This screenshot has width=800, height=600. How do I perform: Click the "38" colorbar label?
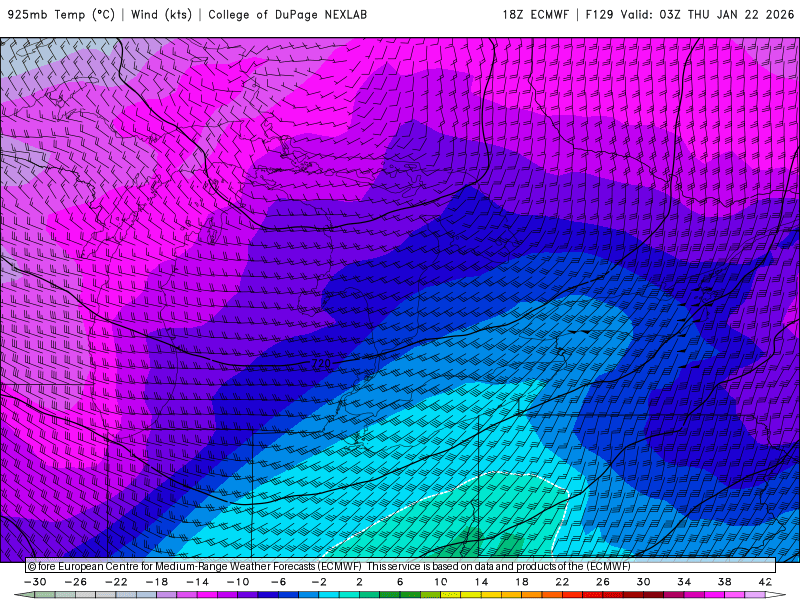pos(724,582)
